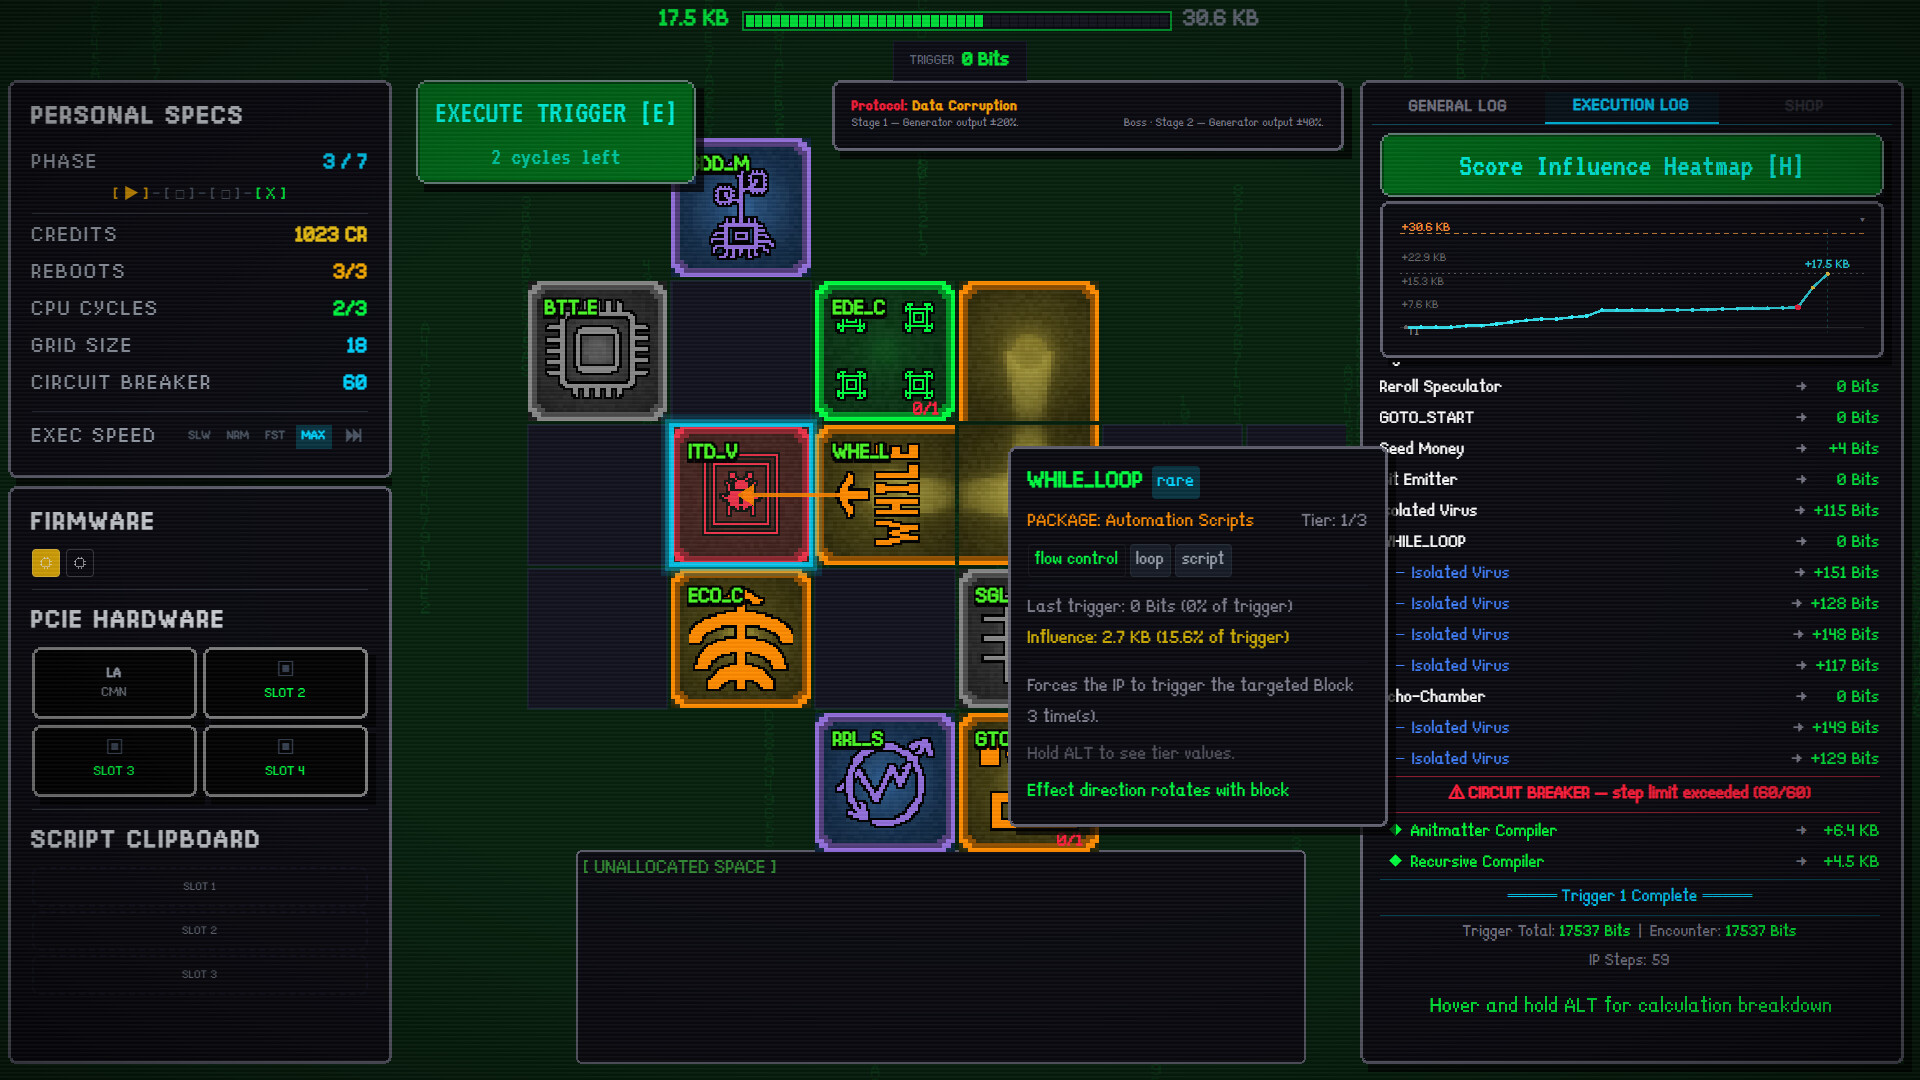Select PCIE hardware Slot 3
The width and height of the screenshot is (1920, 1080).
point(114,760)
